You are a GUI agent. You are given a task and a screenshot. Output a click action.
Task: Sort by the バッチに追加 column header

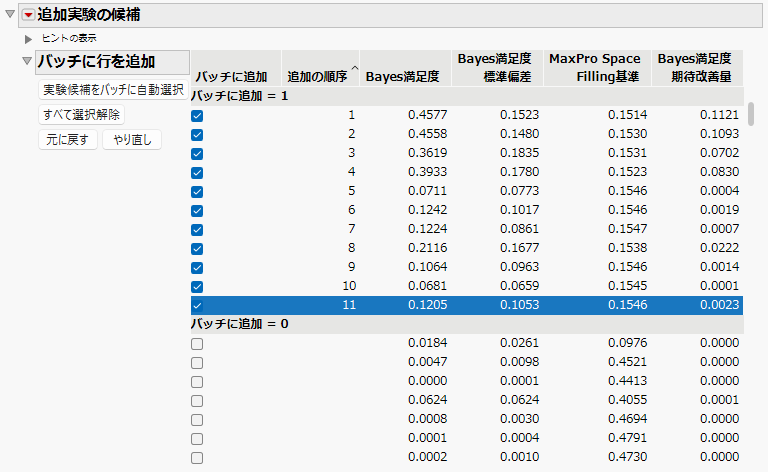click(236, 68)
